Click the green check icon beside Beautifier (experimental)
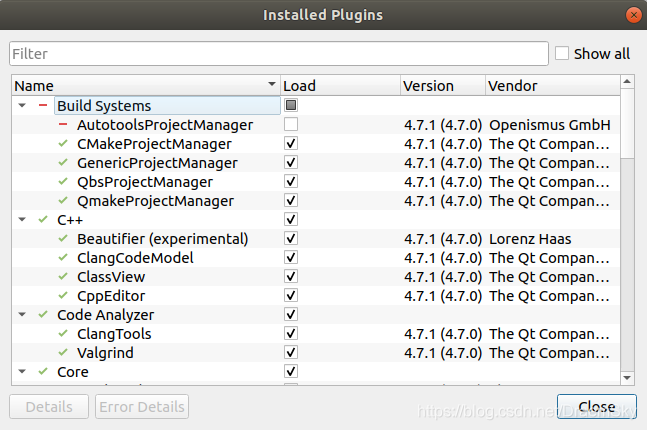Screen dimensions: 647x430 pos(63,239)
